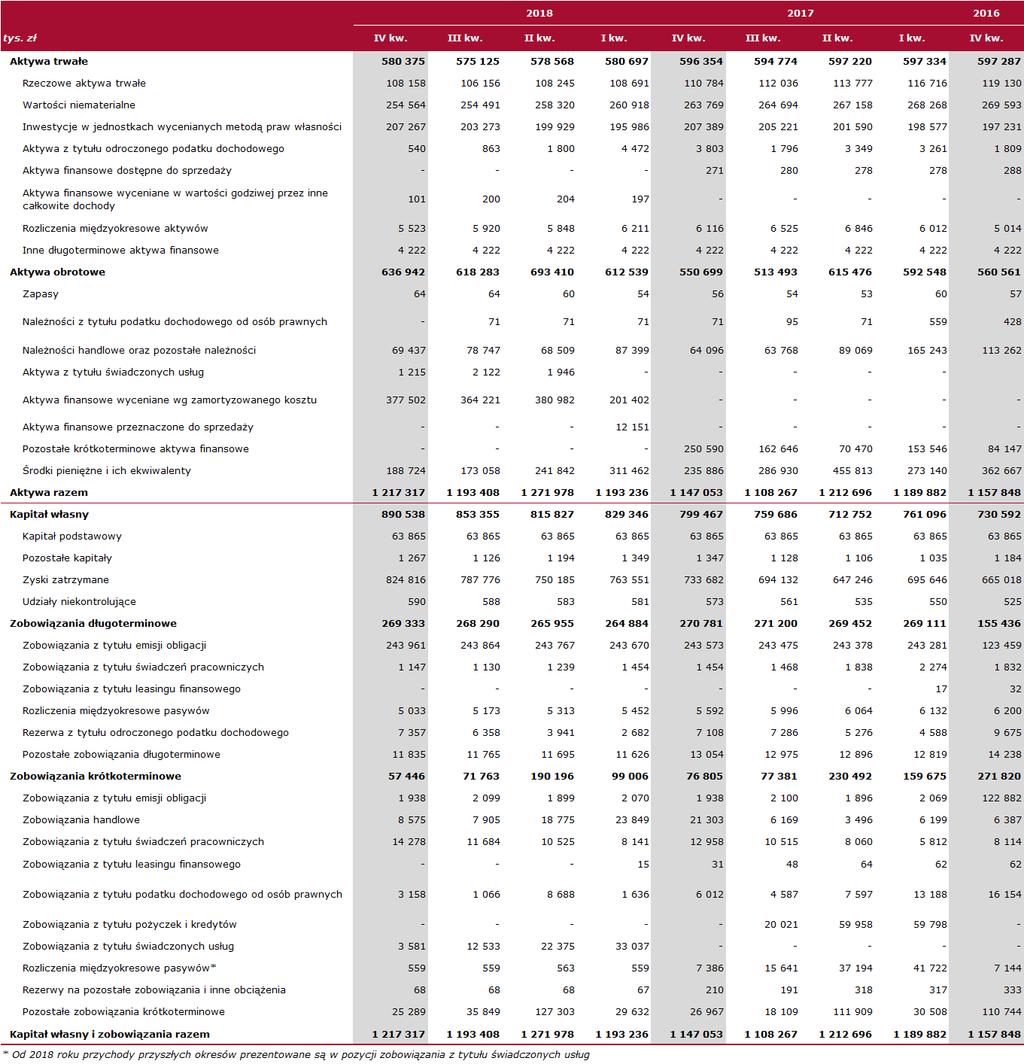Screen dimensions: 1024x1064
Task: Select value 23 849 in Zobowiązania handlowe row
Action: coord(632,820)
